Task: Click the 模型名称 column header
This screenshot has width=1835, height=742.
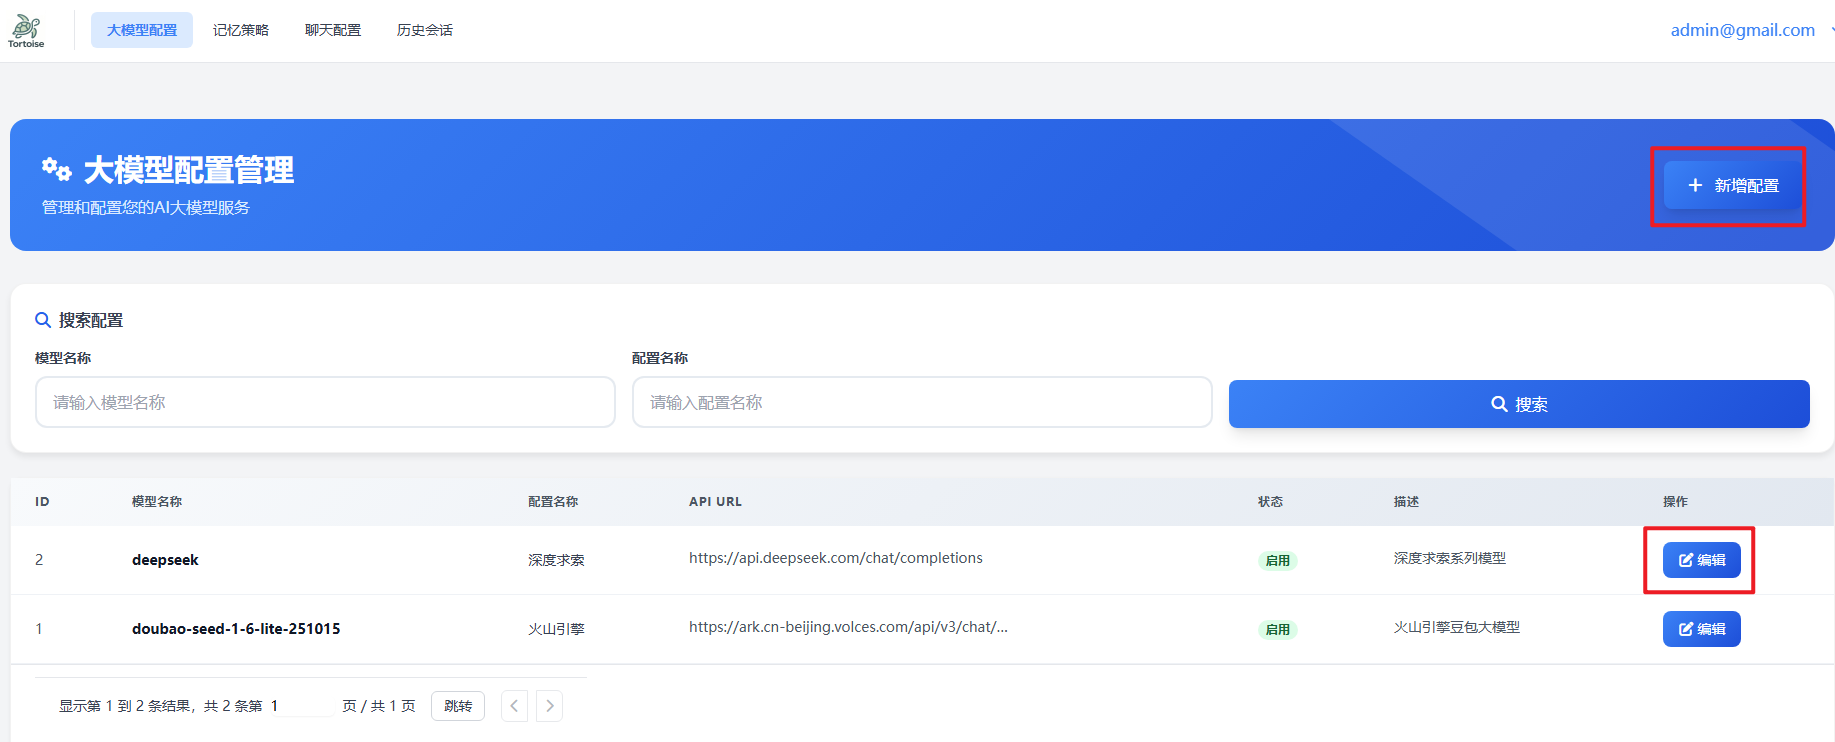Action: pyautogui.click(x=157, y=502)
